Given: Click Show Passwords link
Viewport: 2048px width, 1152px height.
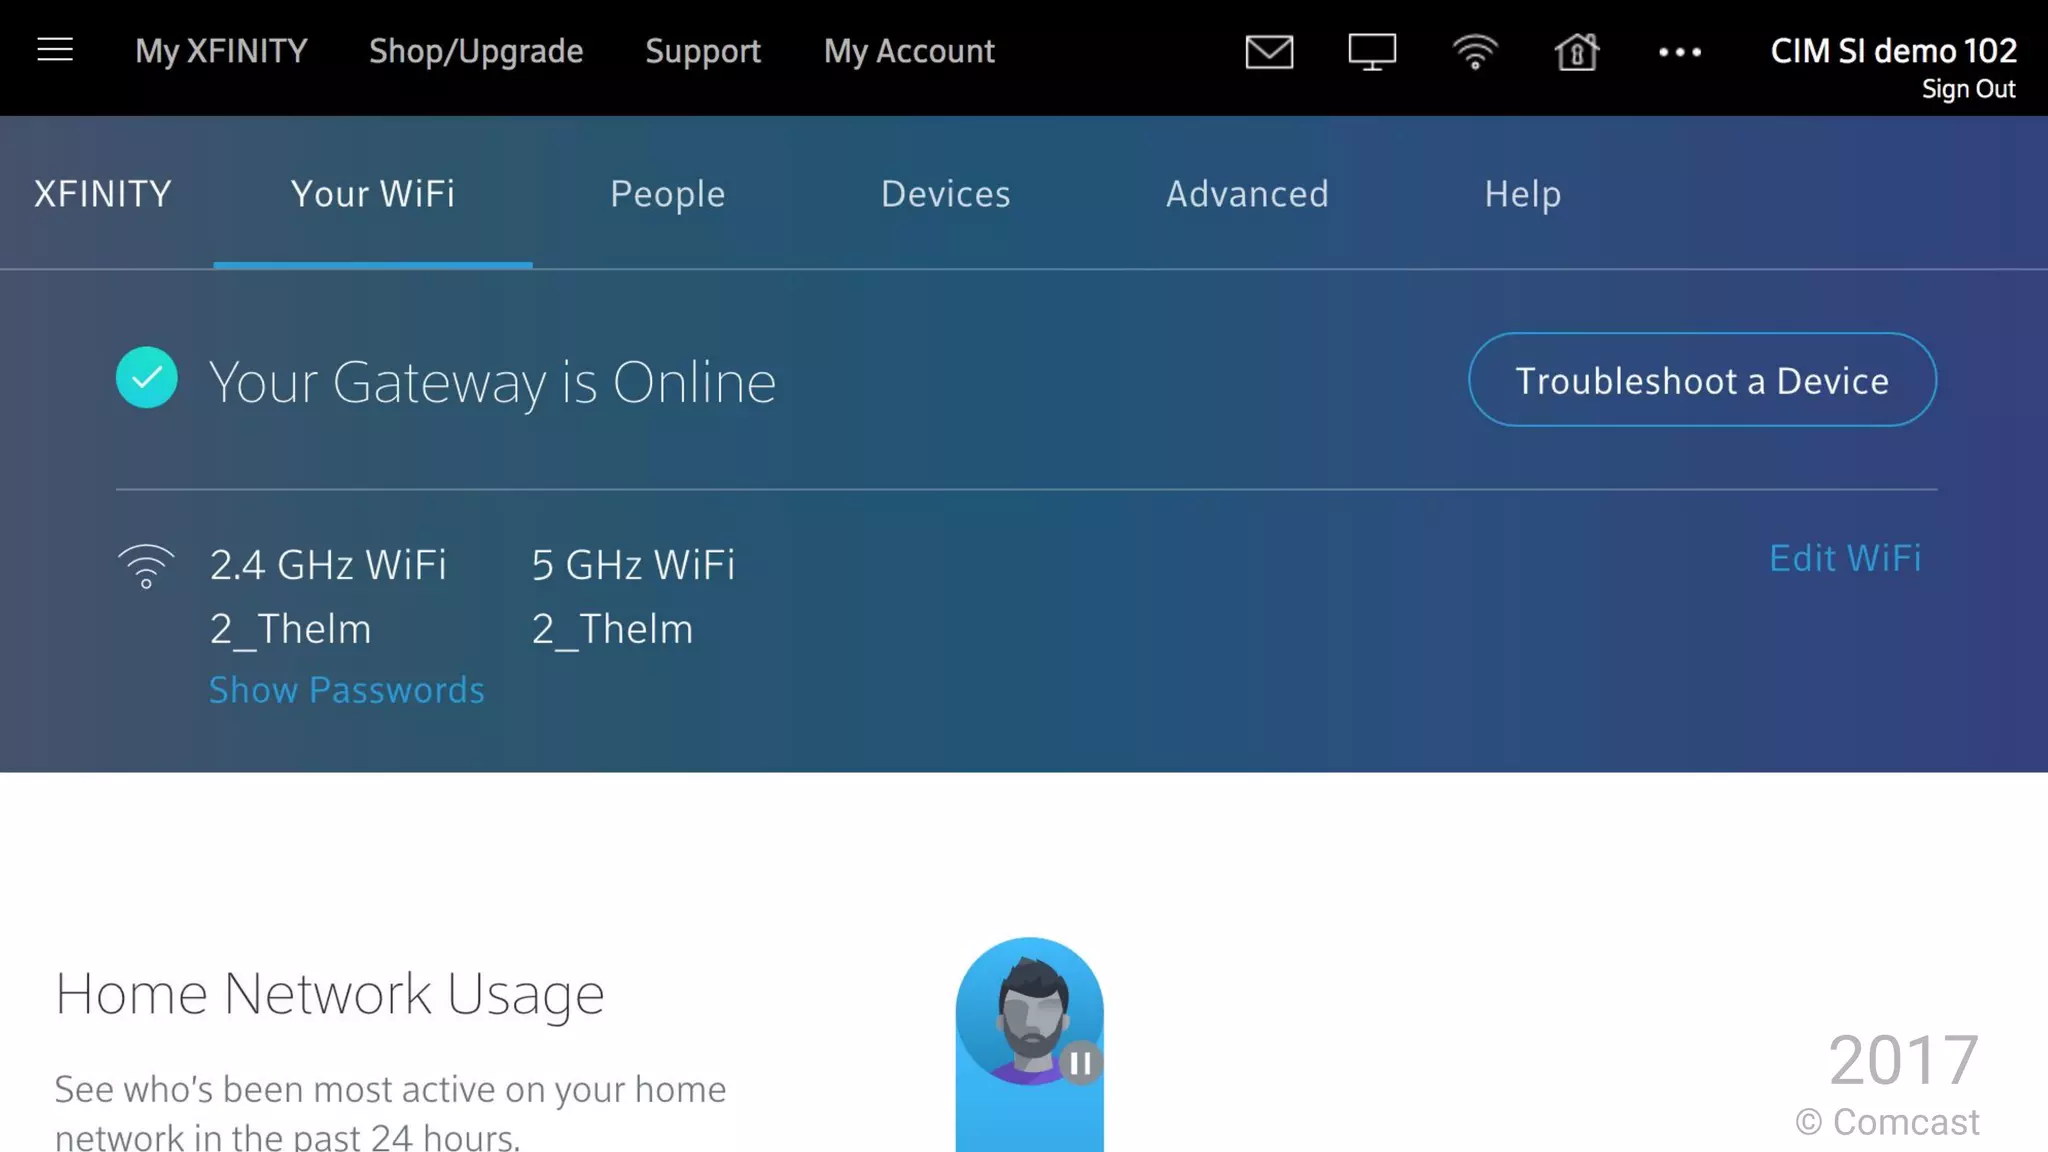Looking at the screenshot, I should (347, 690).
